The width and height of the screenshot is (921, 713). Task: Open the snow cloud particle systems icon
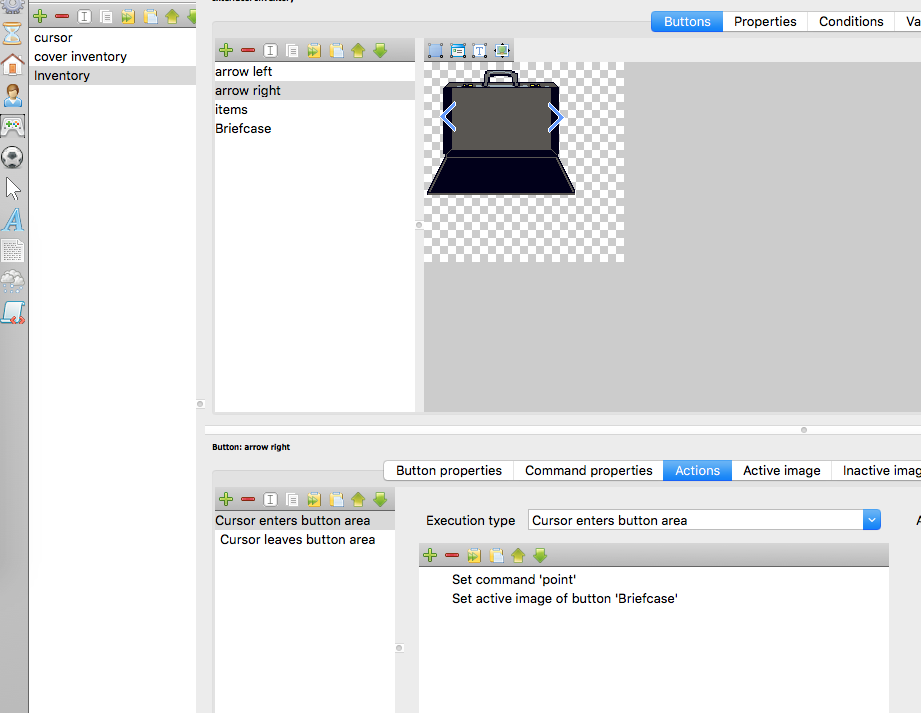click(x=12, y=281)
